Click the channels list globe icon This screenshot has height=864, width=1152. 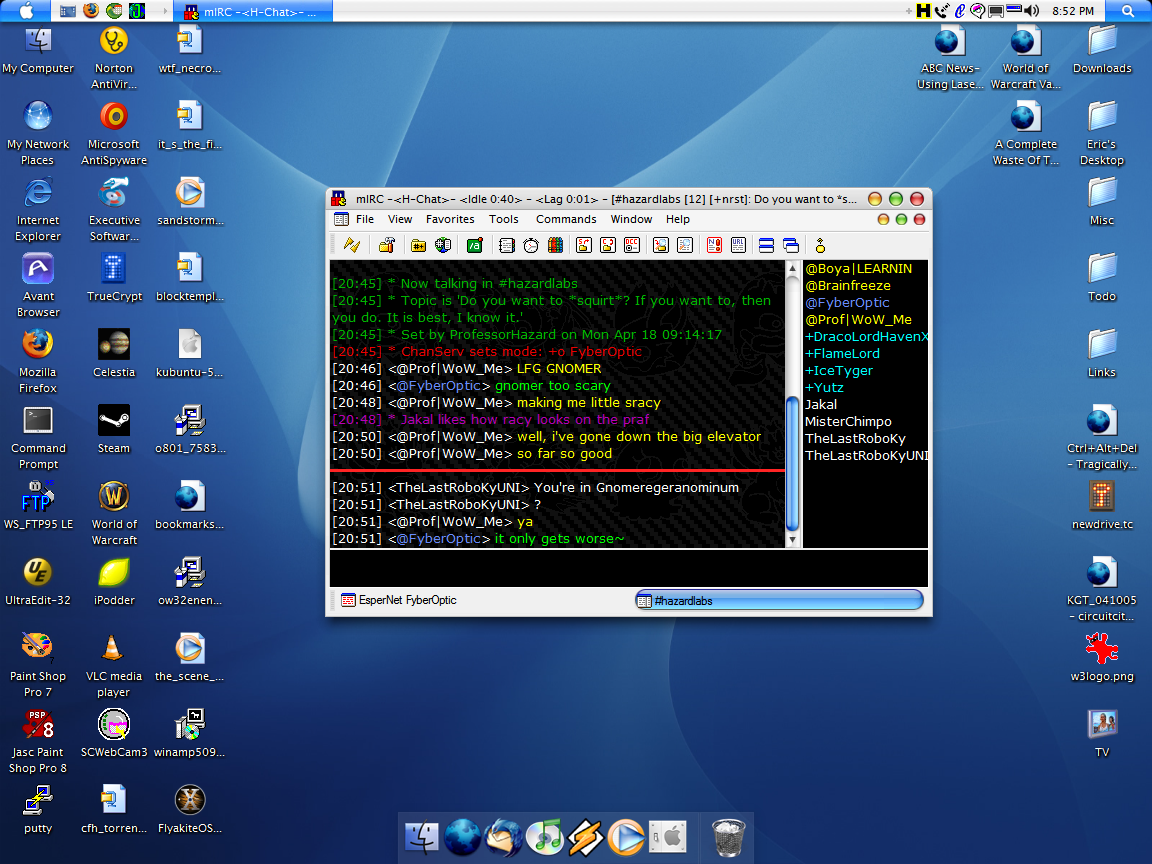[442, 245]
